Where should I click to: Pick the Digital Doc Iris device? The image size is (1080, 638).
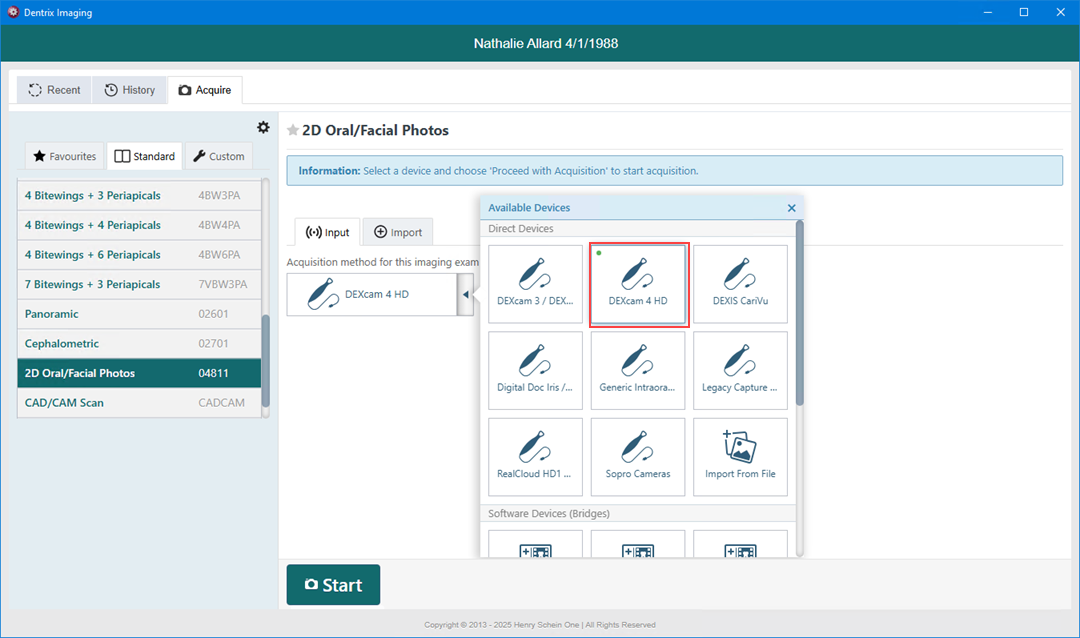coord(535,371)
